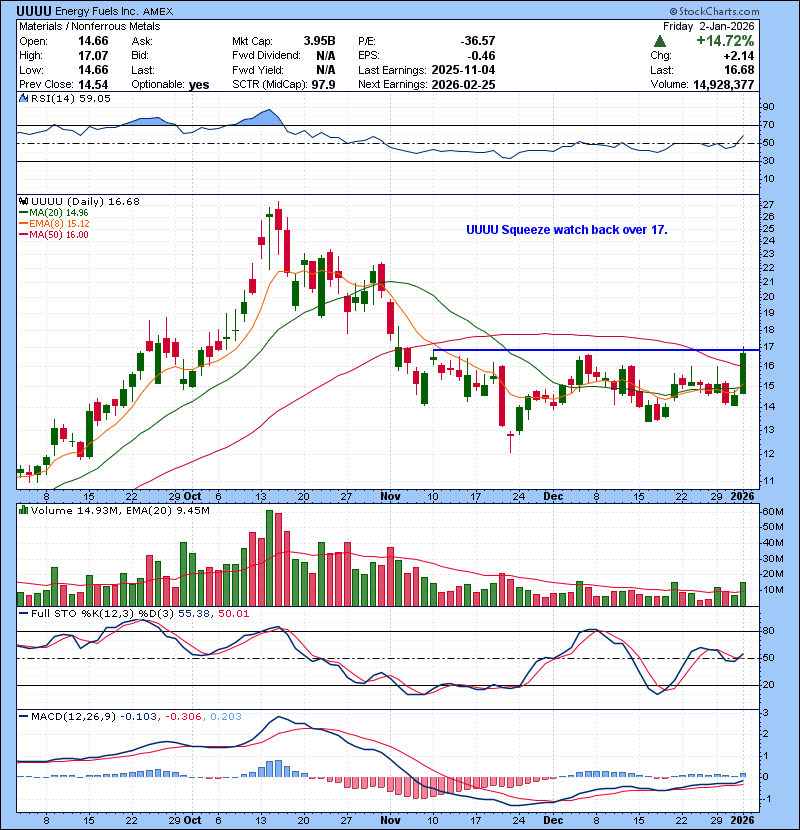Select the red MA(50) 16.00 legend entry
The width and height of the screenshot is (800, 830).
coord(54,235)
